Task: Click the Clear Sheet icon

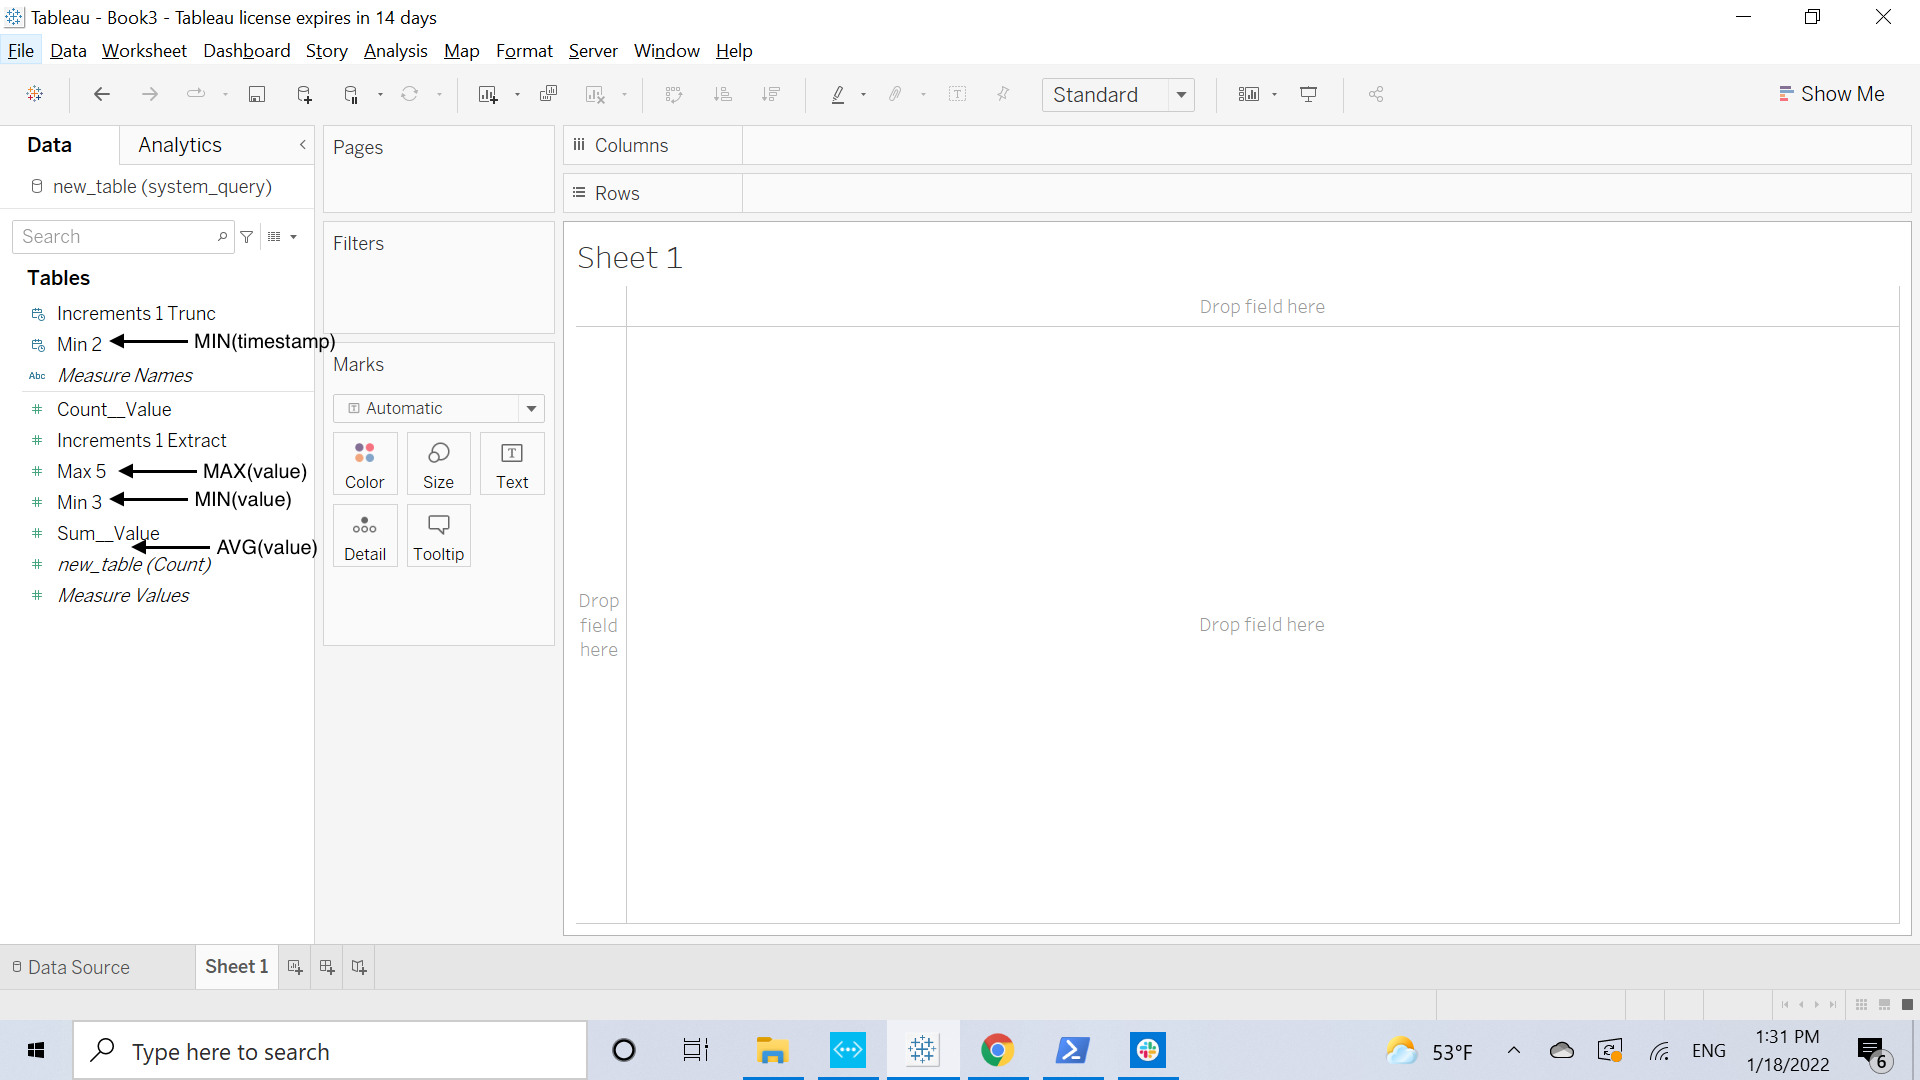Action: pos(595,94)
